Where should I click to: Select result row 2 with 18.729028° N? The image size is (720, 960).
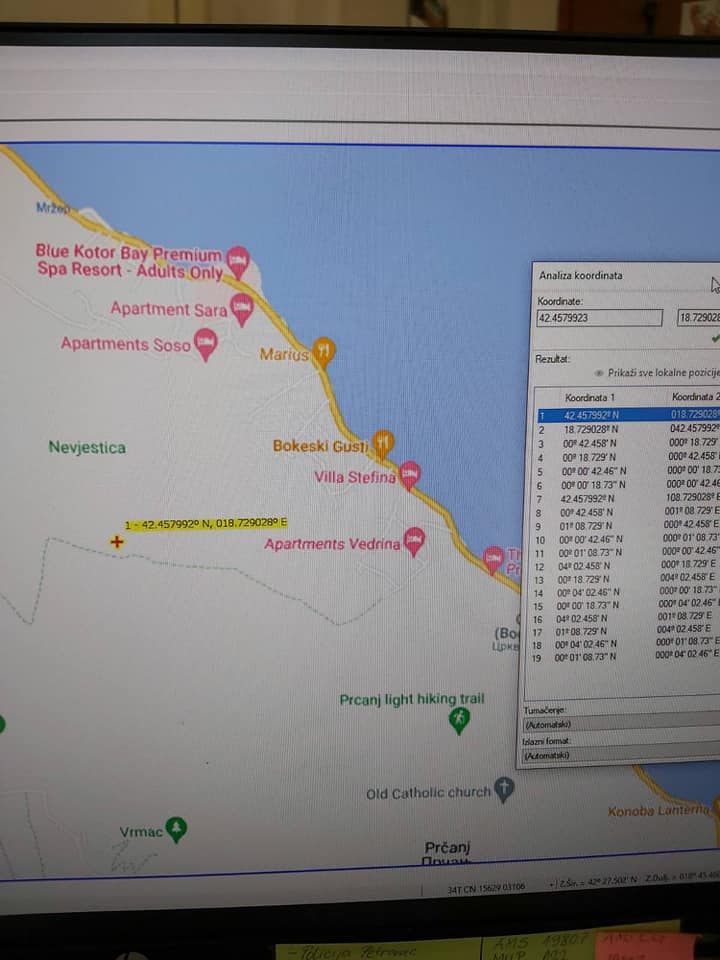tap(629, 429)
